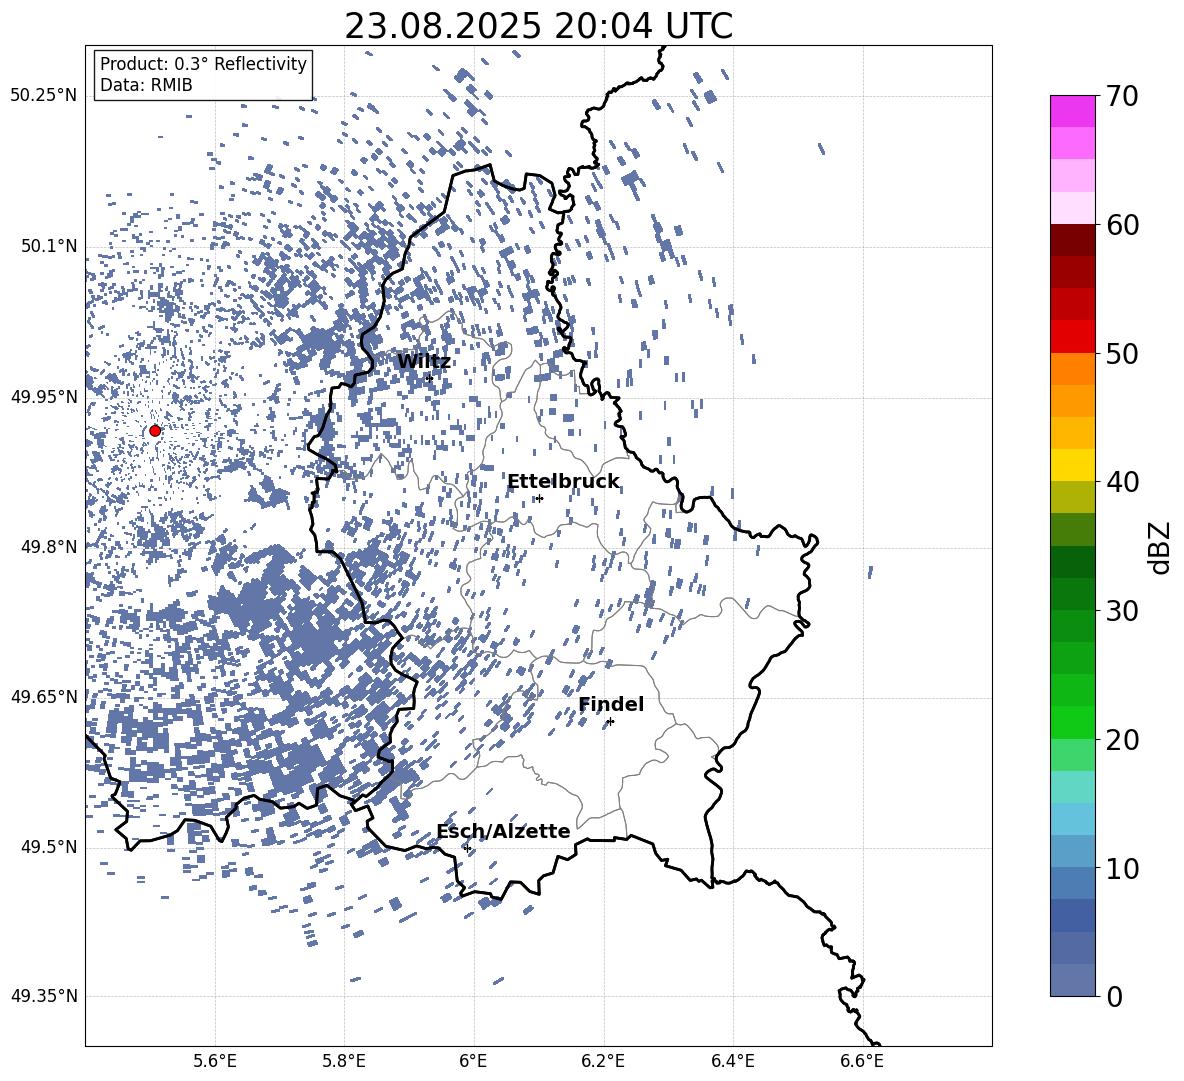Click the 6°E longitude label
Image resolution: width=1184 pixels, height=1081 pixels.
coord(474,1061)
